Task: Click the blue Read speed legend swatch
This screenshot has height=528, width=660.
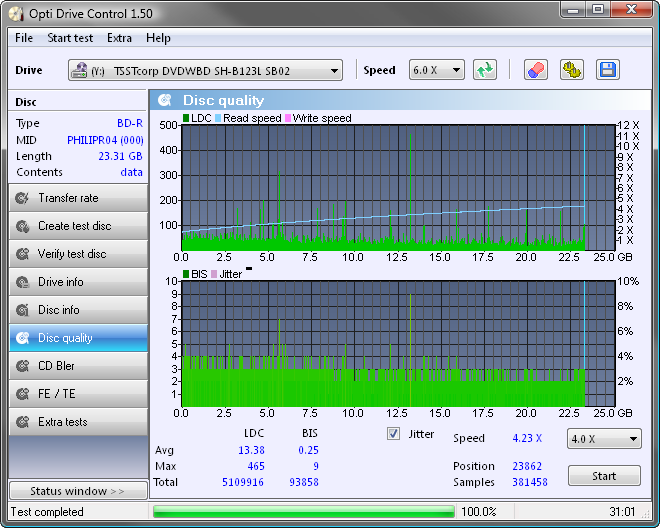Action: click(218, 118)
